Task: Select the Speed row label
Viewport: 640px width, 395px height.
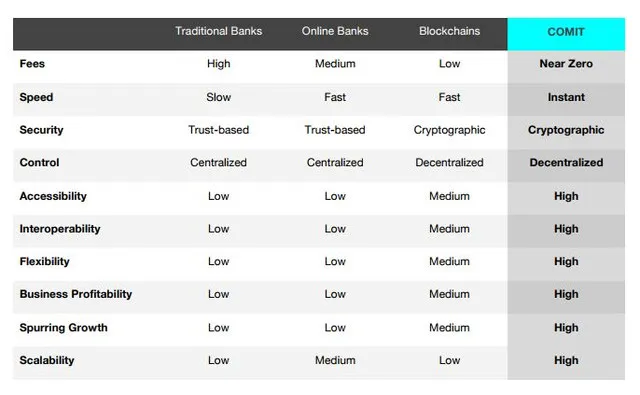Action: click(x=36, y=98)
